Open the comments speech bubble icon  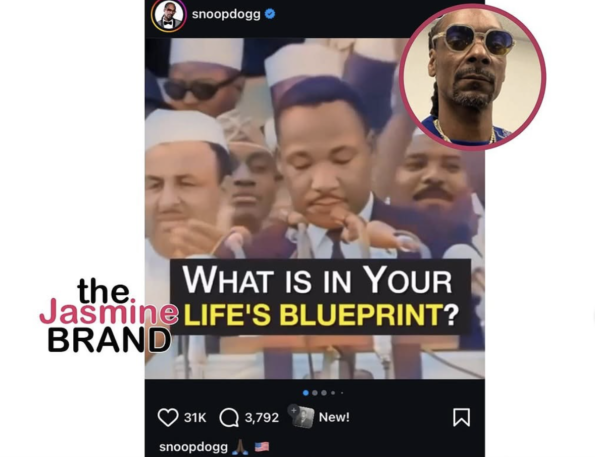click(229, 418)
